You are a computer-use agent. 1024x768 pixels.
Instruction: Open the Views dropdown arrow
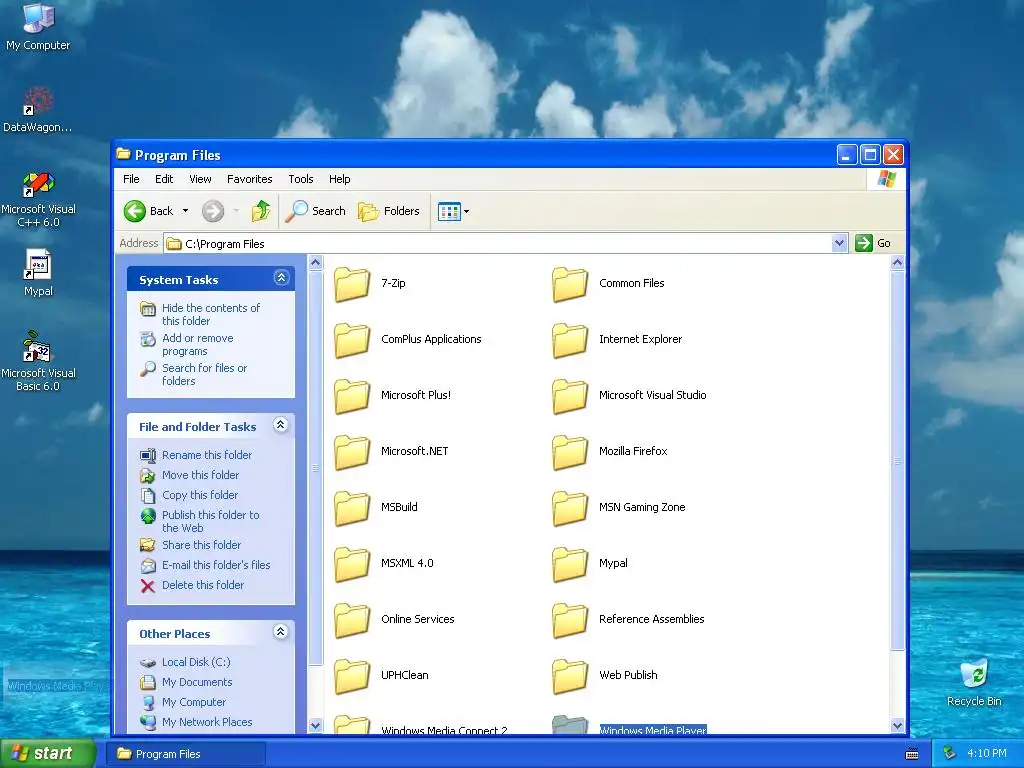click(x=466, y=212)
